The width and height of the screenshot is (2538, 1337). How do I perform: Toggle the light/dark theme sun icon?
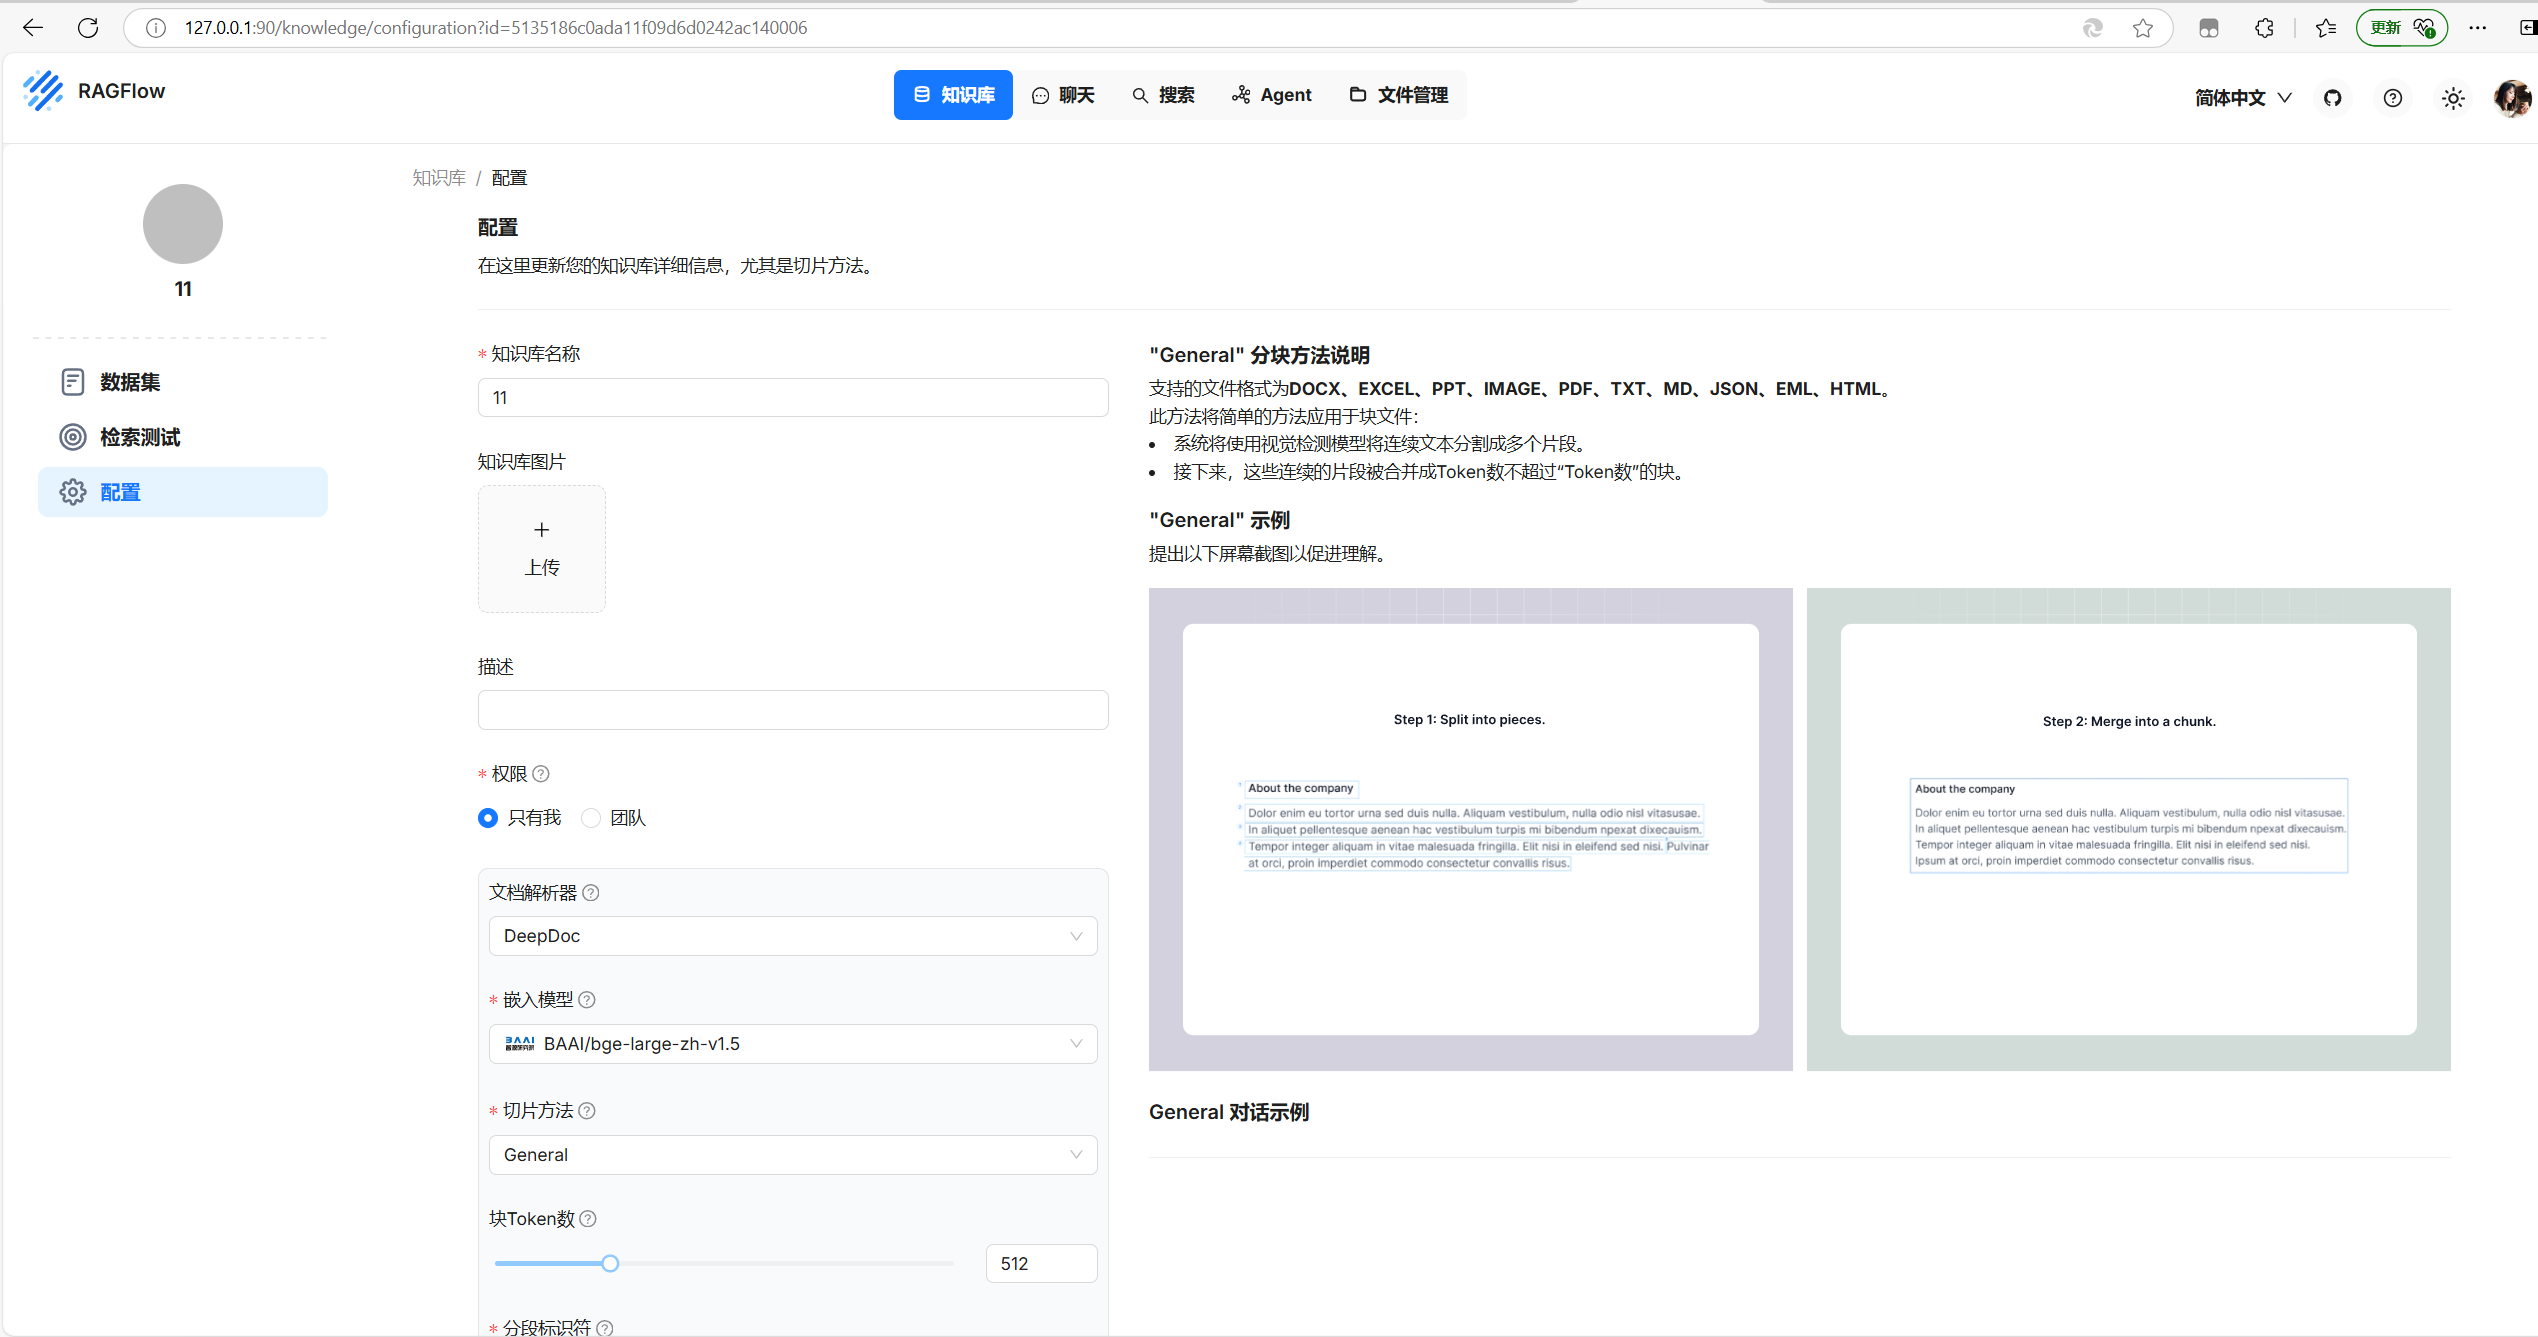click(x=2452, y=98)
